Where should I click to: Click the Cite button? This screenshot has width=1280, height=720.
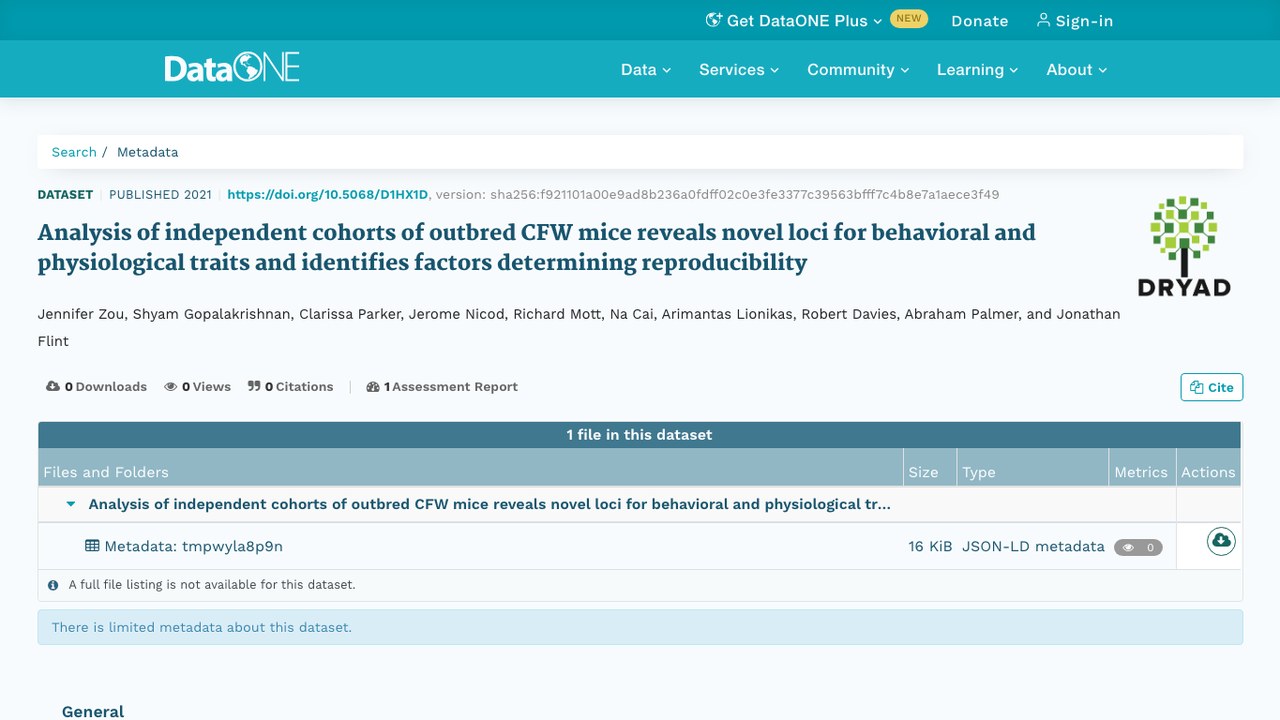coord(1212,387)
